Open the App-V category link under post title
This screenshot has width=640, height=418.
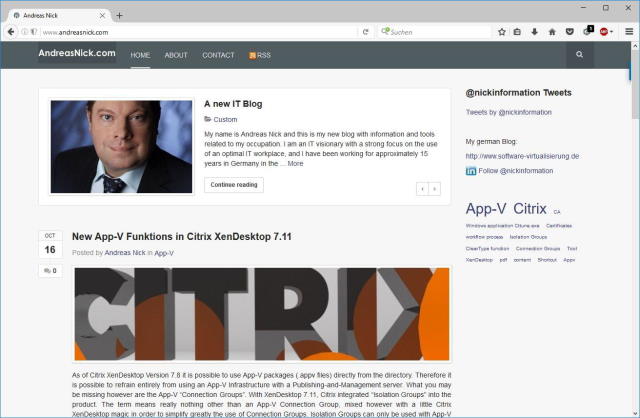coord(164,253)
